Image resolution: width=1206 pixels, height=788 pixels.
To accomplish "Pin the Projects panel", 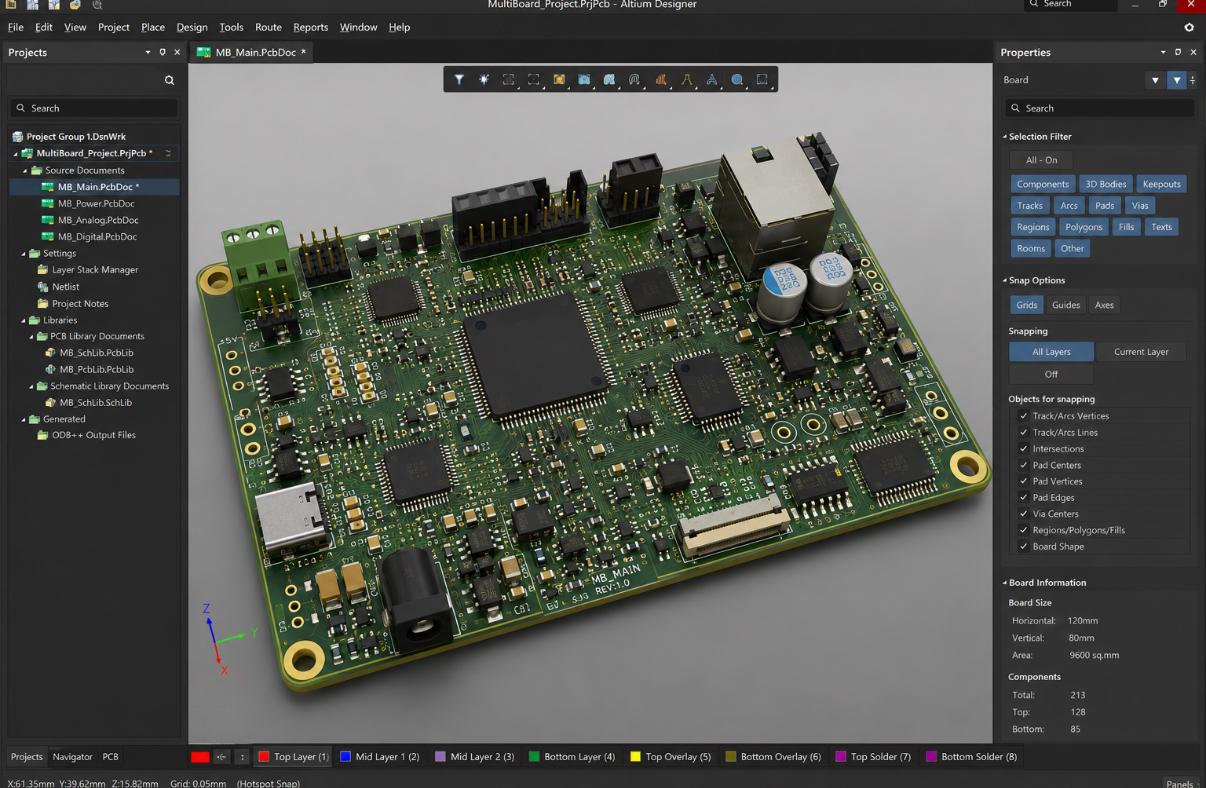I will pos(163,52).
